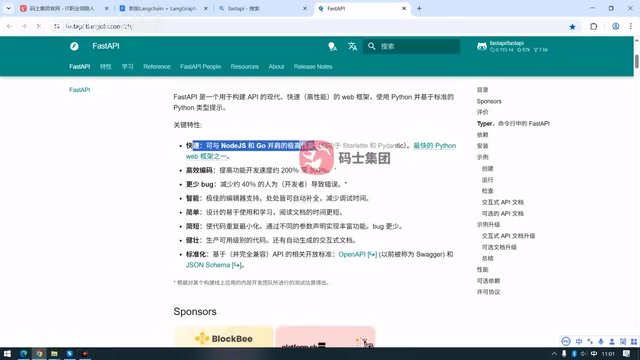Screen dimensions: 640x360
Task: Open the About navigation tab
Action: (276, 67)
